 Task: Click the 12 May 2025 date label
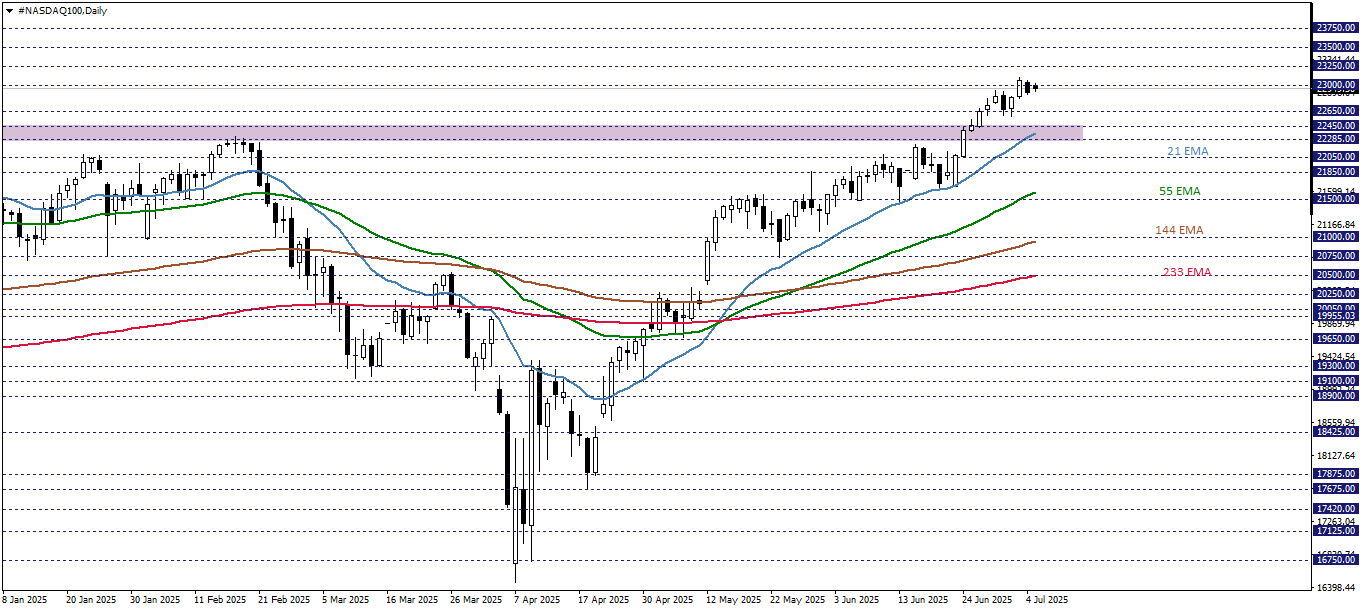(733, 600)
